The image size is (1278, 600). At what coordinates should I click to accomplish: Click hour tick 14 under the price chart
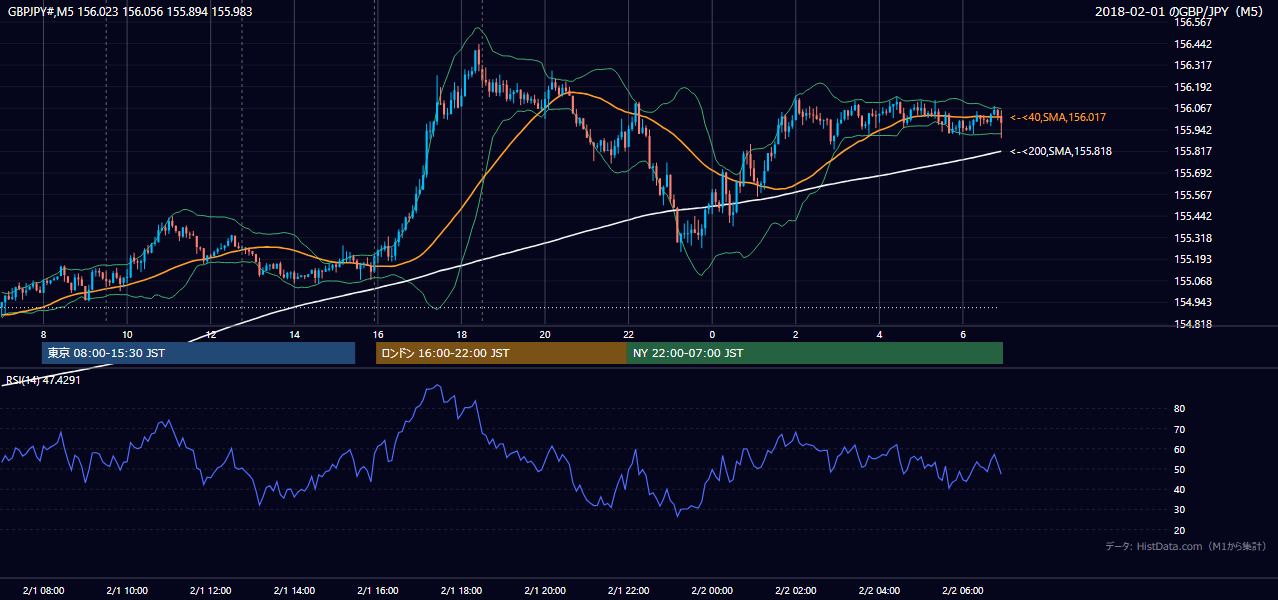(294, 334)
